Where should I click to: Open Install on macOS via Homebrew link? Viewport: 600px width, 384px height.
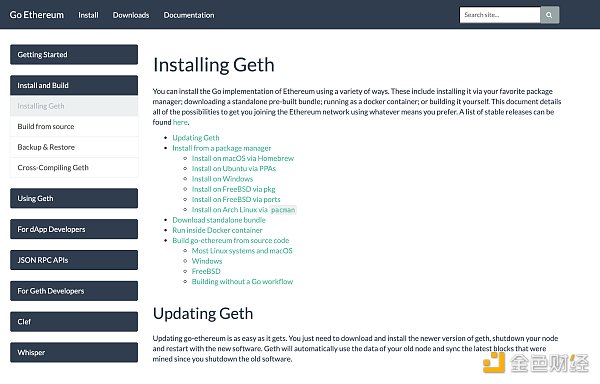[243, 158]
